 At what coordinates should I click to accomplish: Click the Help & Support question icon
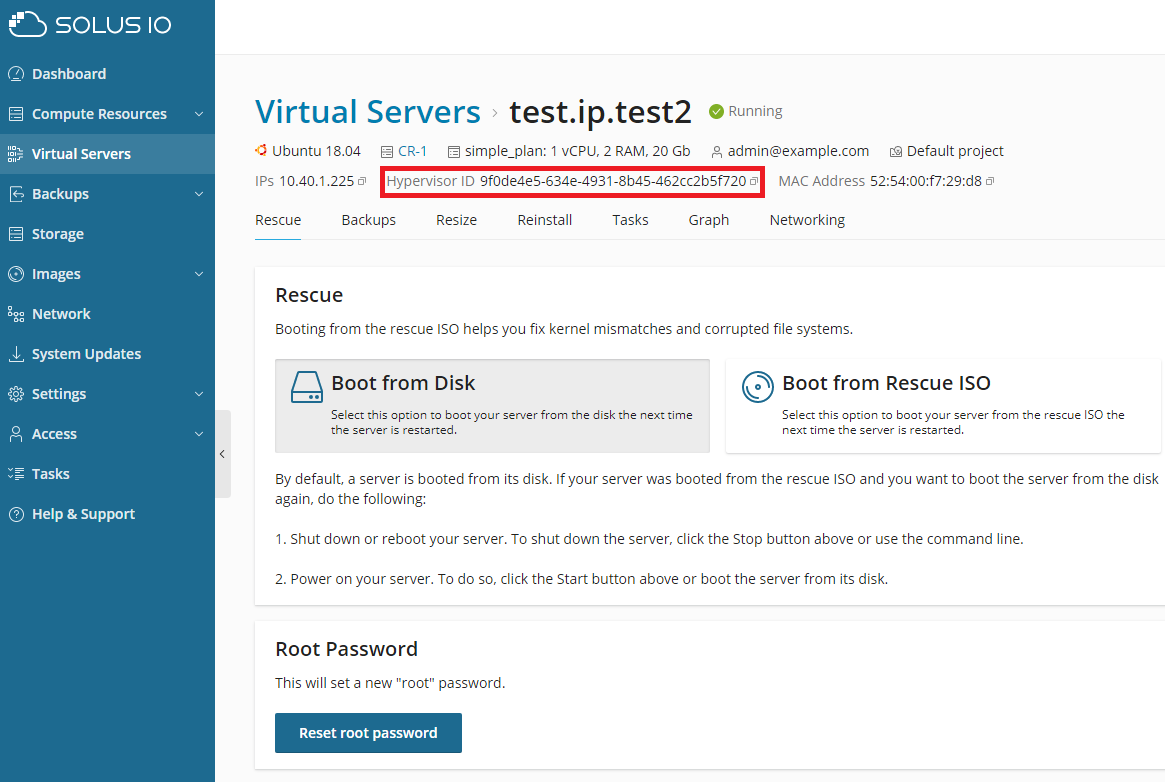coord(15,514)
